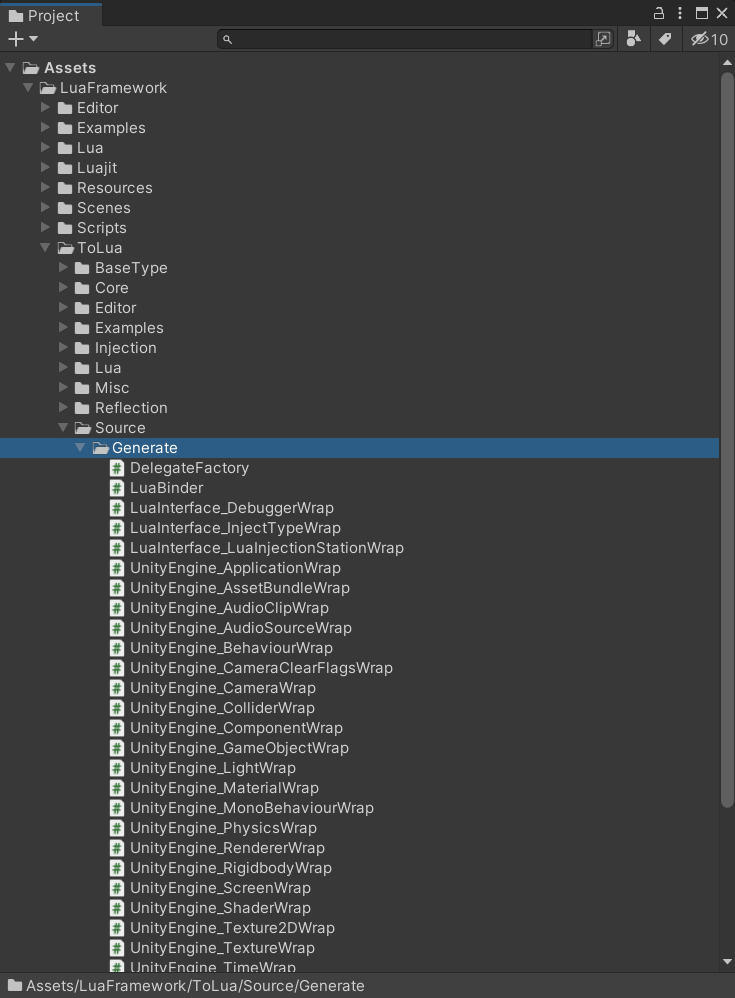Viewport: 735px width, 998px height.
Task: Open Search by Type filter icon
Action: 633,39
